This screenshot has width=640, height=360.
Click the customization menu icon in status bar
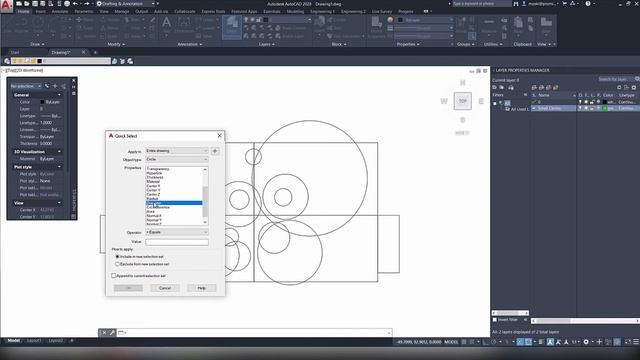(636, 342)
